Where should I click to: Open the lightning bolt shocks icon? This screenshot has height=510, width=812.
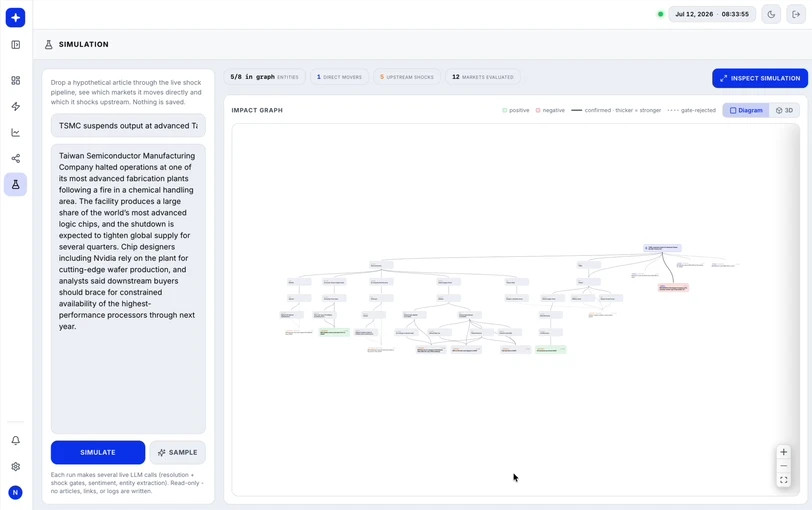pos(16,106)
